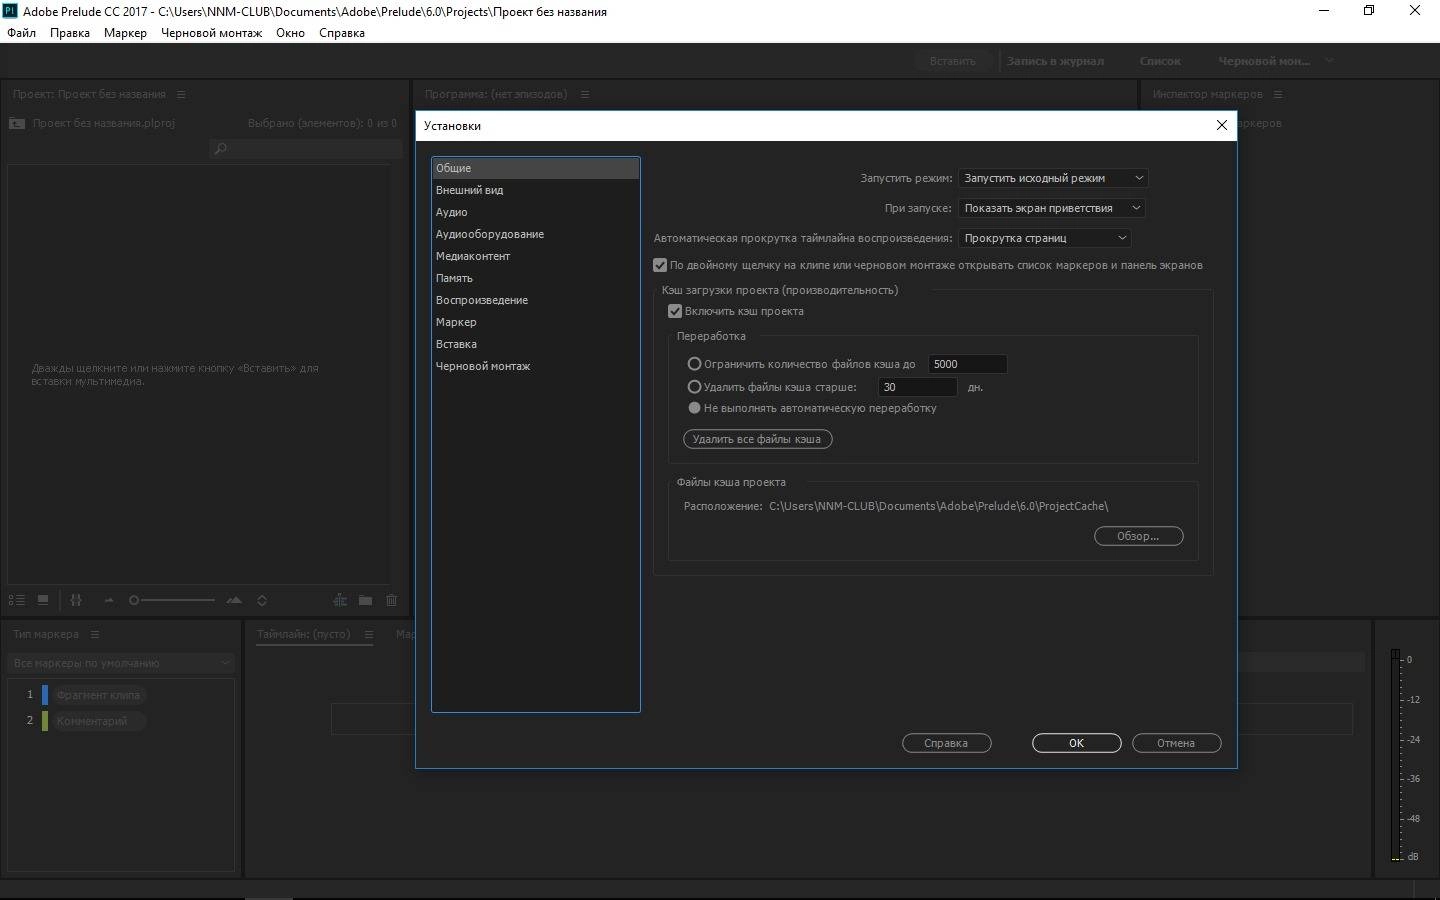Screen dimensions: 1440x900
Task: Close the Установки dialog with X
Action: (x=1221, y=125)
